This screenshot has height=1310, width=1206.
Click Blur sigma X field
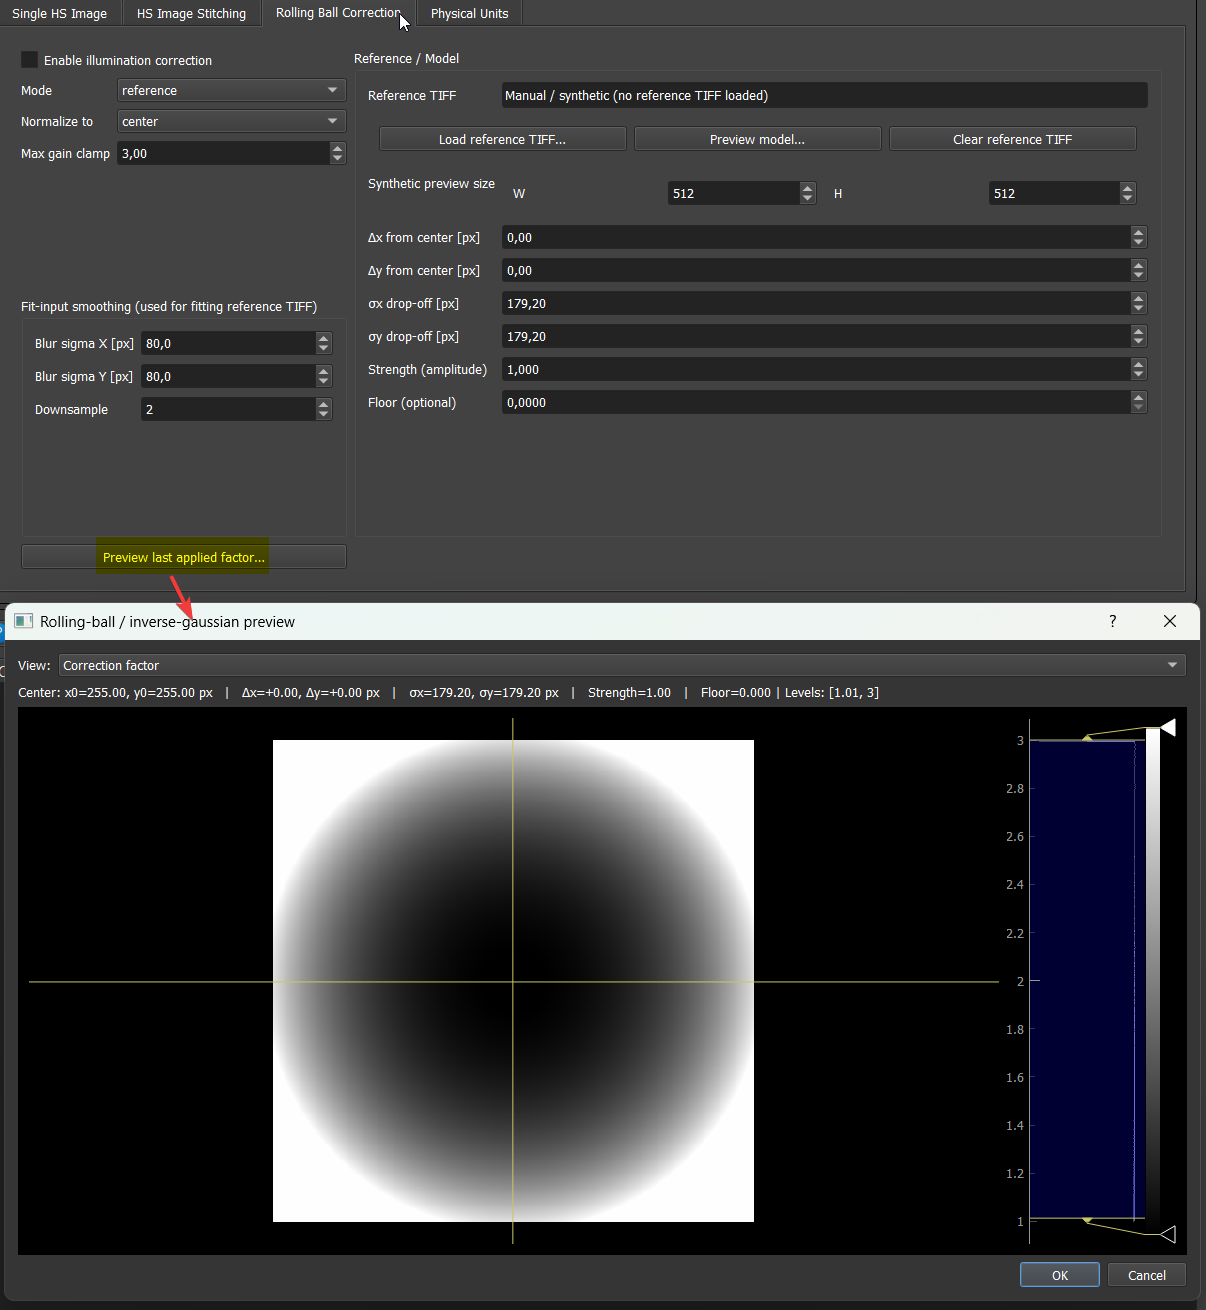click(228, 343)
